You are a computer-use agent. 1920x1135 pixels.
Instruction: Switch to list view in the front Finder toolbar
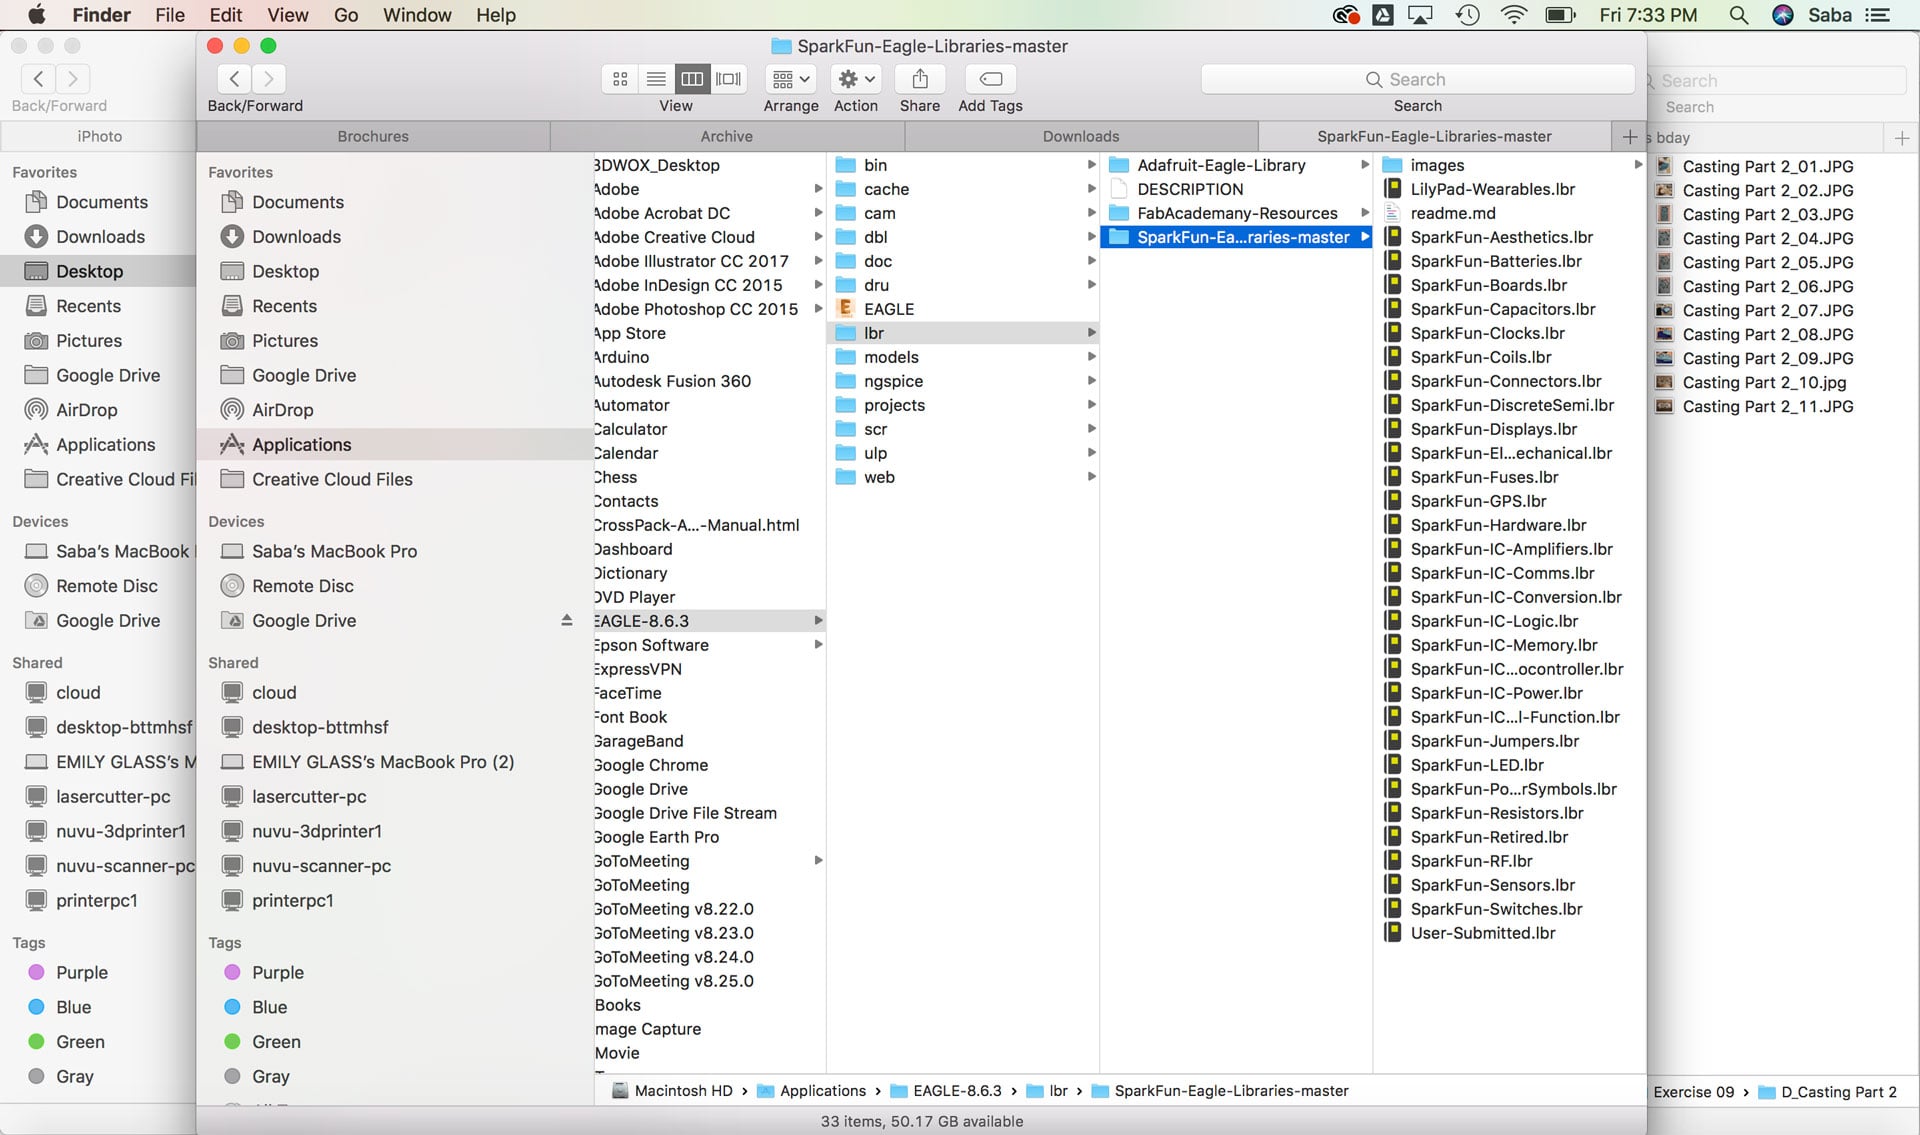[656, 79]
